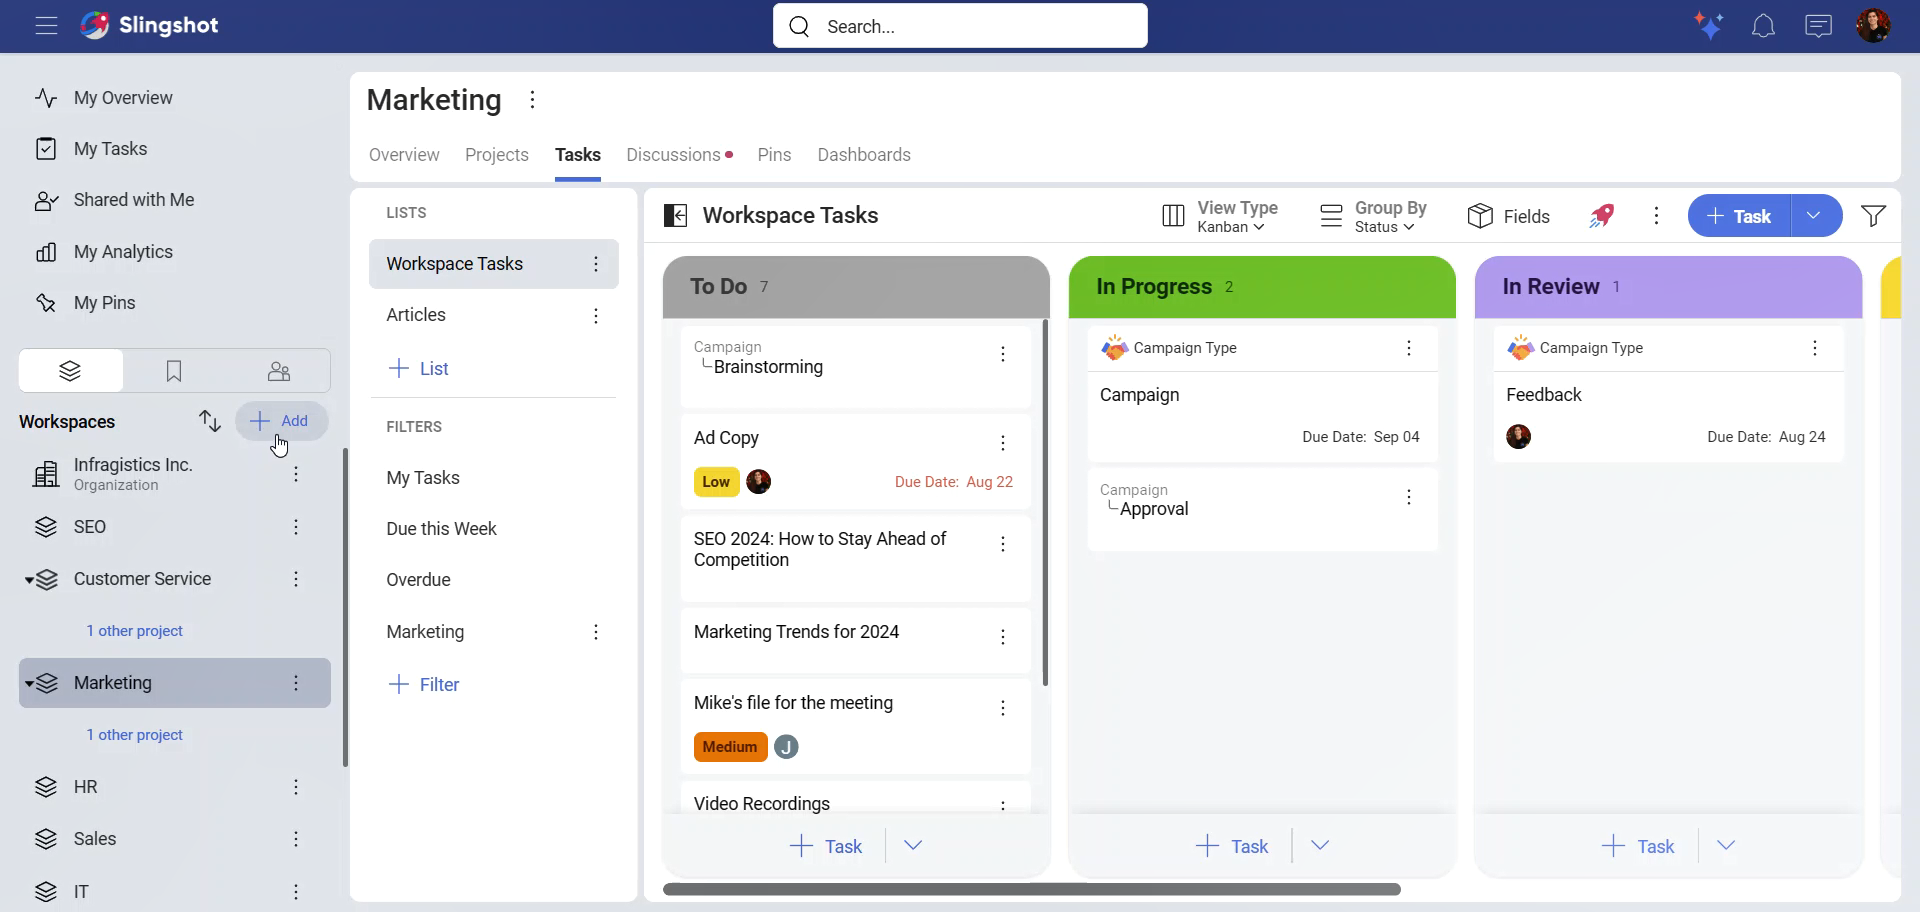
Task: Open options for Brainstorming card
Action: tap(1003, 354)
